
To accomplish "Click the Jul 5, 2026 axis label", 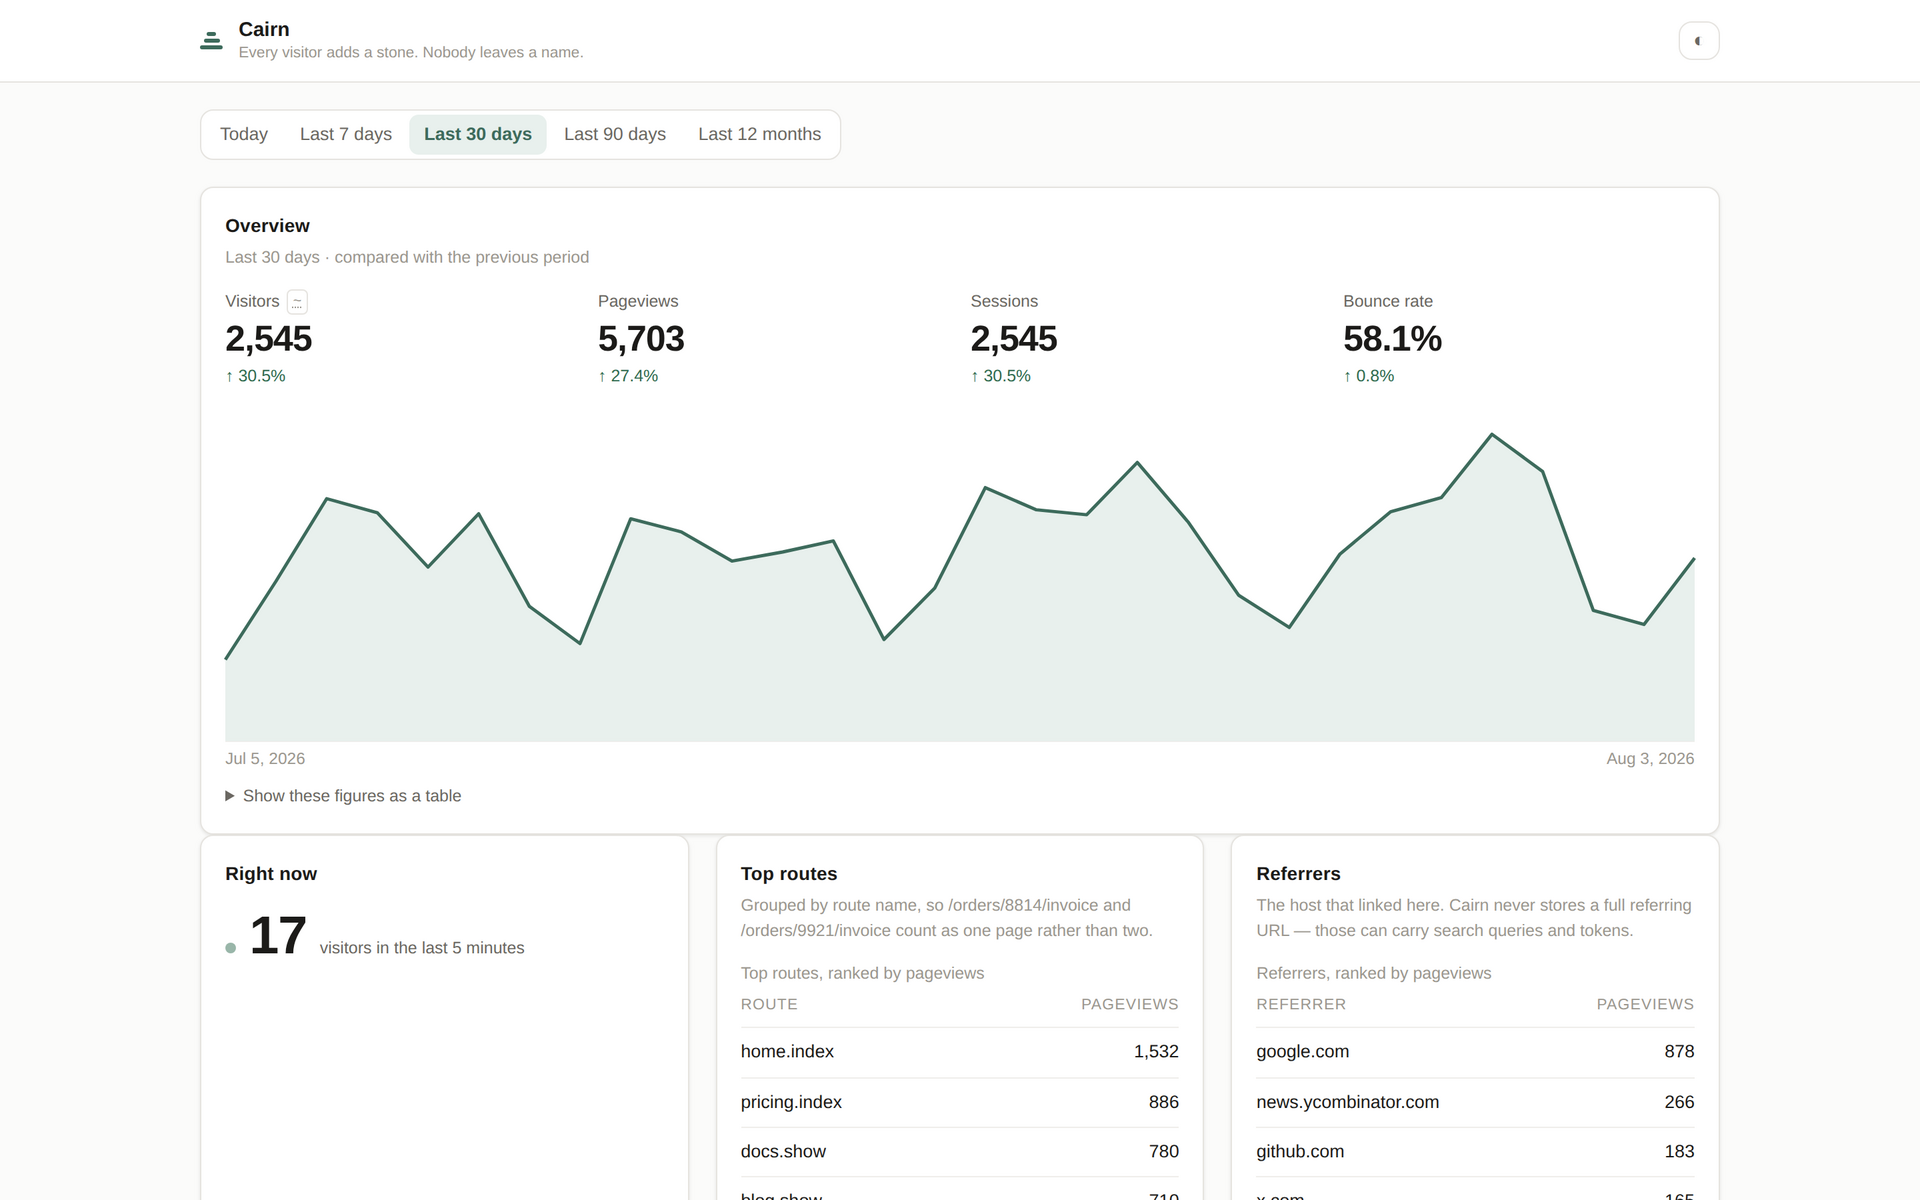I will [265, 759].
